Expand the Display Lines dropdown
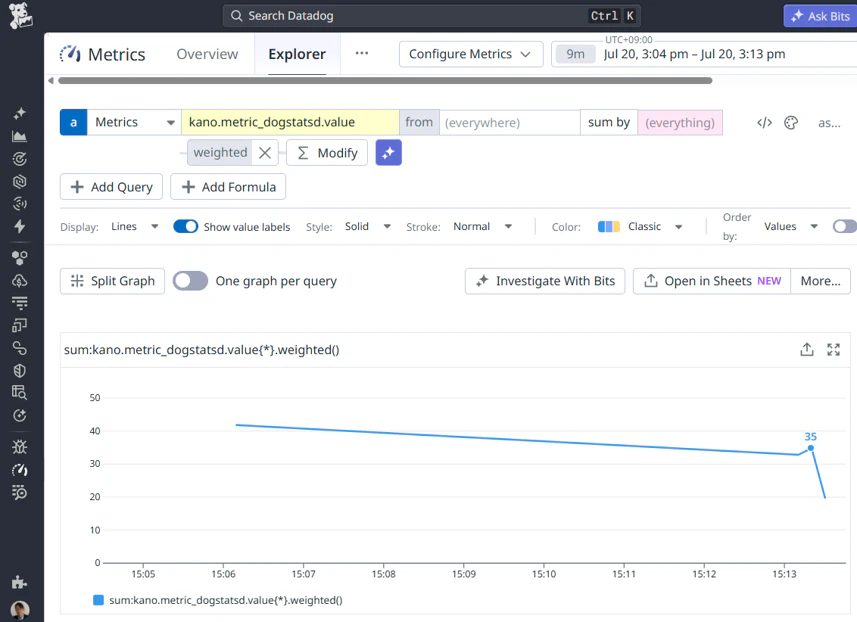The width and height of the screenshot is (857, 622). pyautogui.click(x=134, y=226)
